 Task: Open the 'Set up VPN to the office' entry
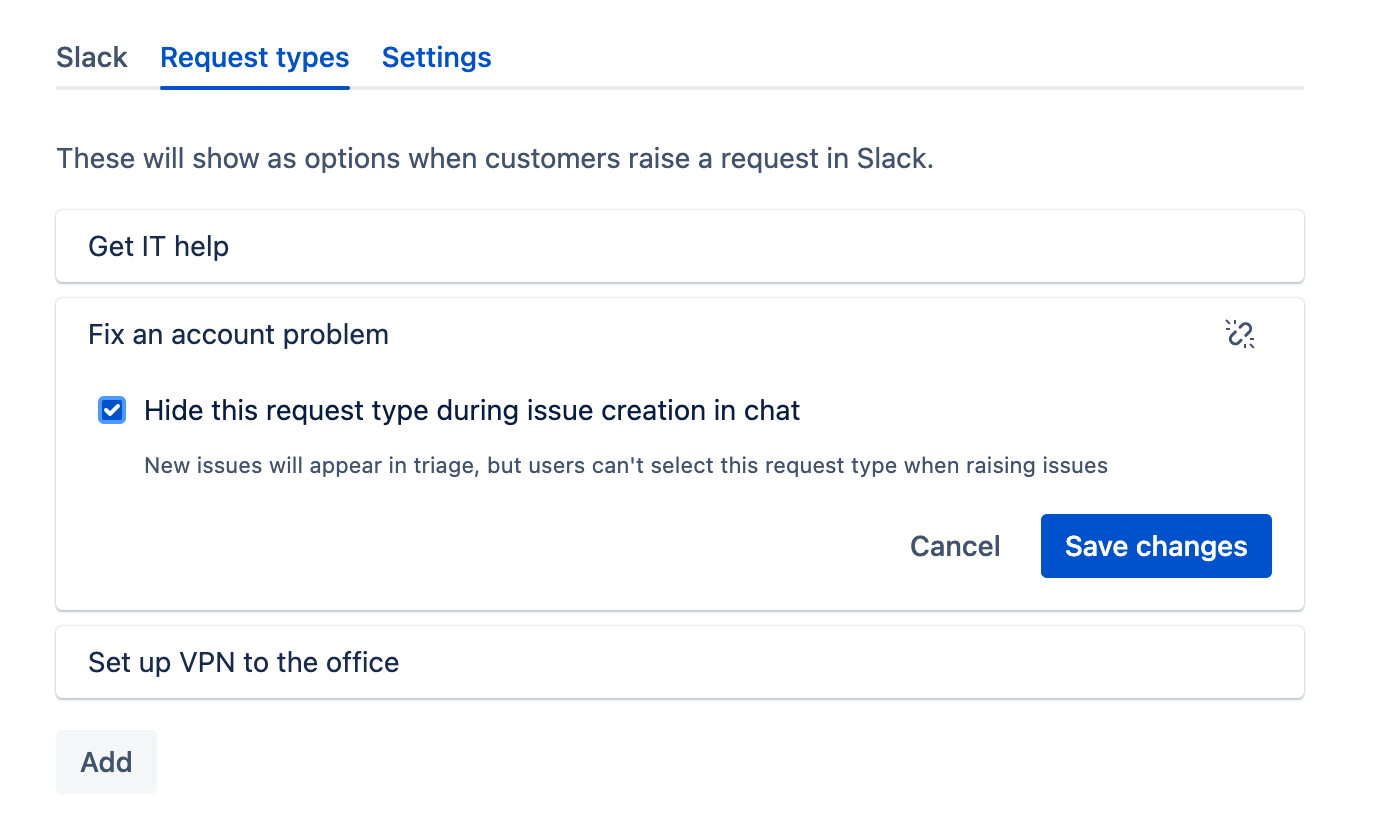(242, 662)
